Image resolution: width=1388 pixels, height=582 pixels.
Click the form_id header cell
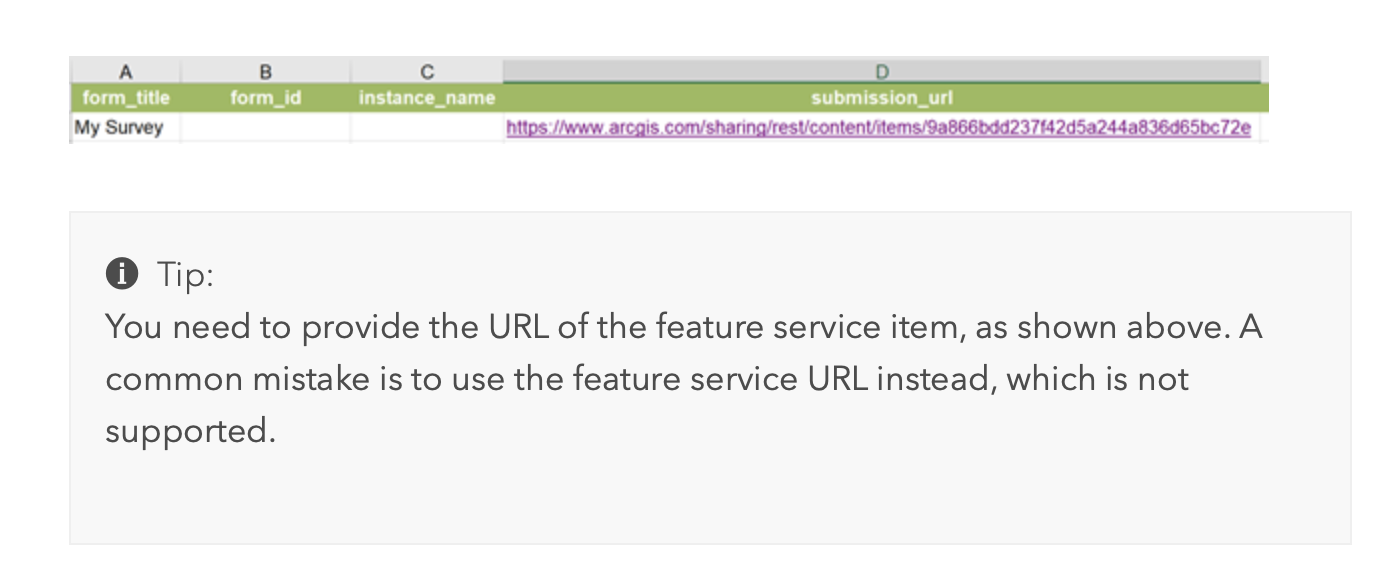[x=265, y=98]
